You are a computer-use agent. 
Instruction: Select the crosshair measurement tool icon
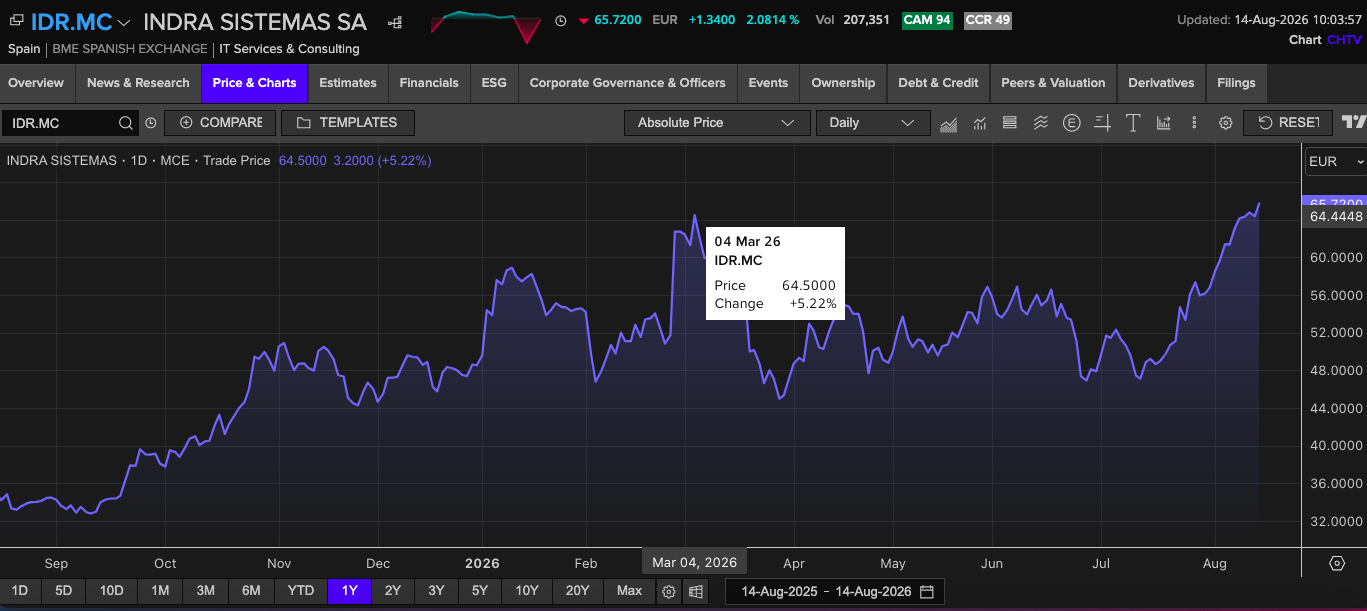1102,123
